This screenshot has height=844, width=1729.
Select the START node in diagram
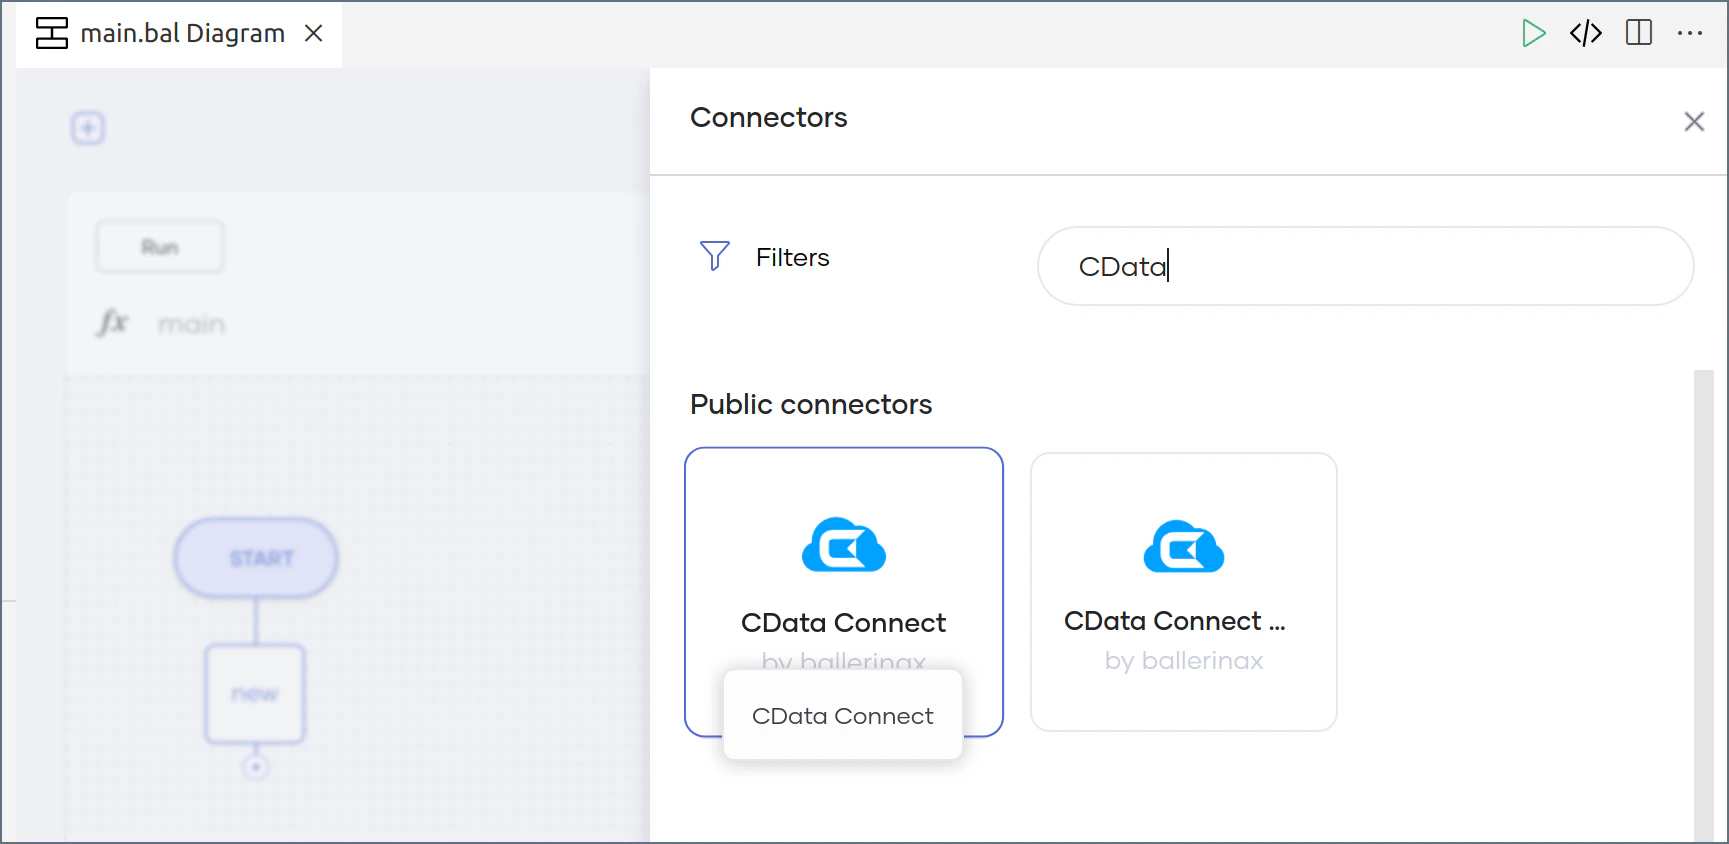coord(257,558)
